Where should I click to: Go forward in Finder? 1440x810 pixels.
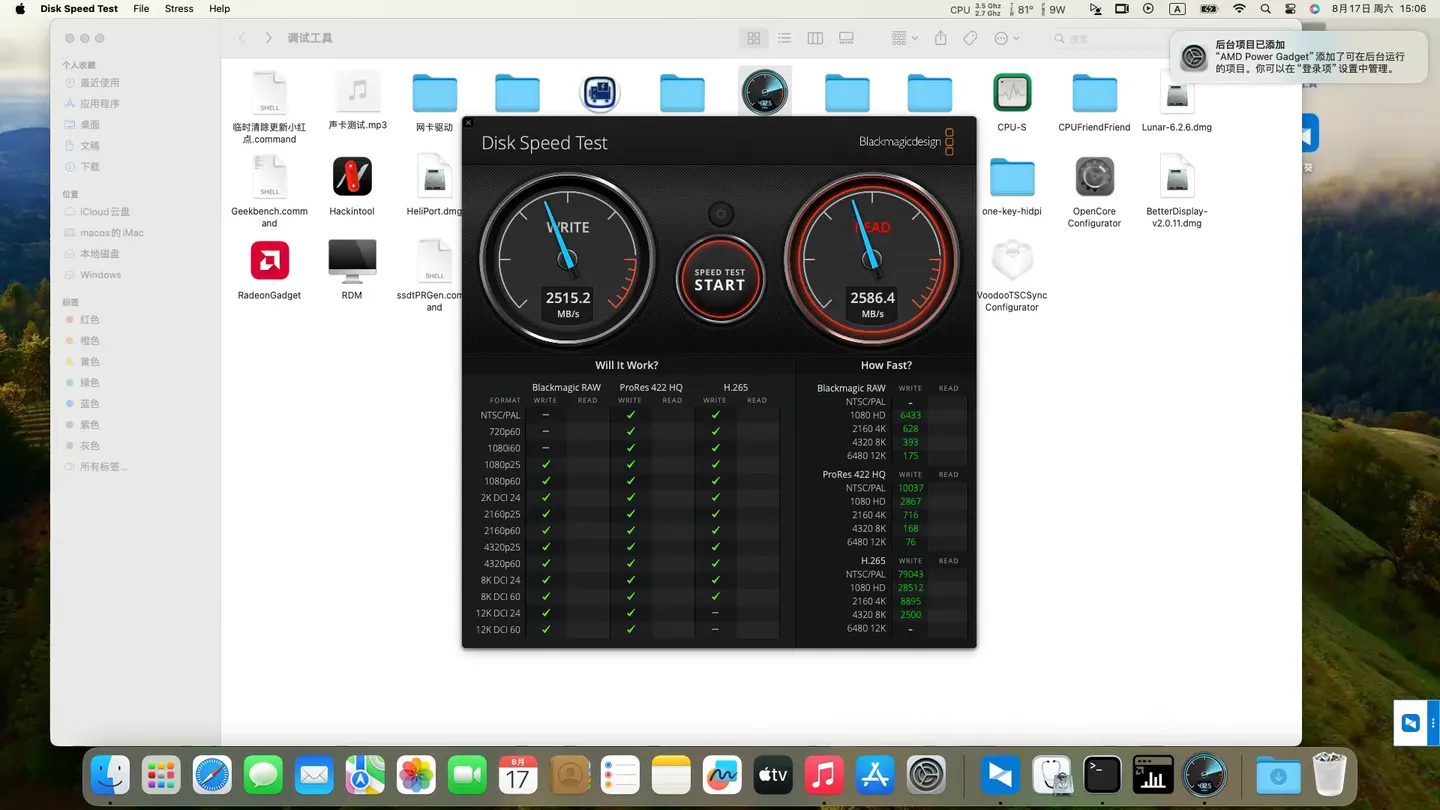click(268, 38)
